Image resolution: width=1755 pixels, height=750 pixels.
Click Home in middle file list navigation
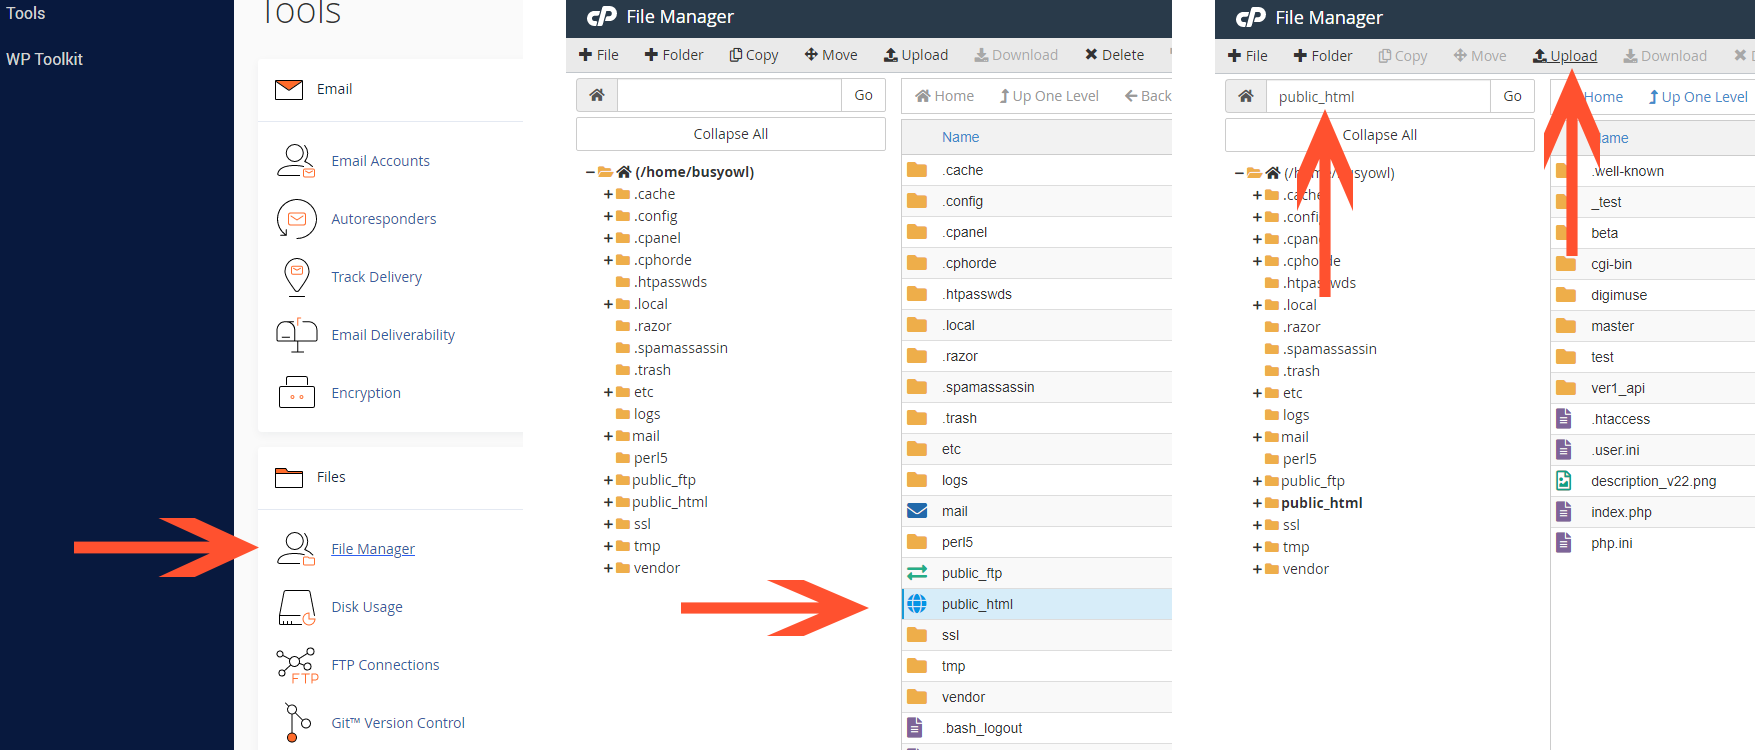click(x=945, y=96)
